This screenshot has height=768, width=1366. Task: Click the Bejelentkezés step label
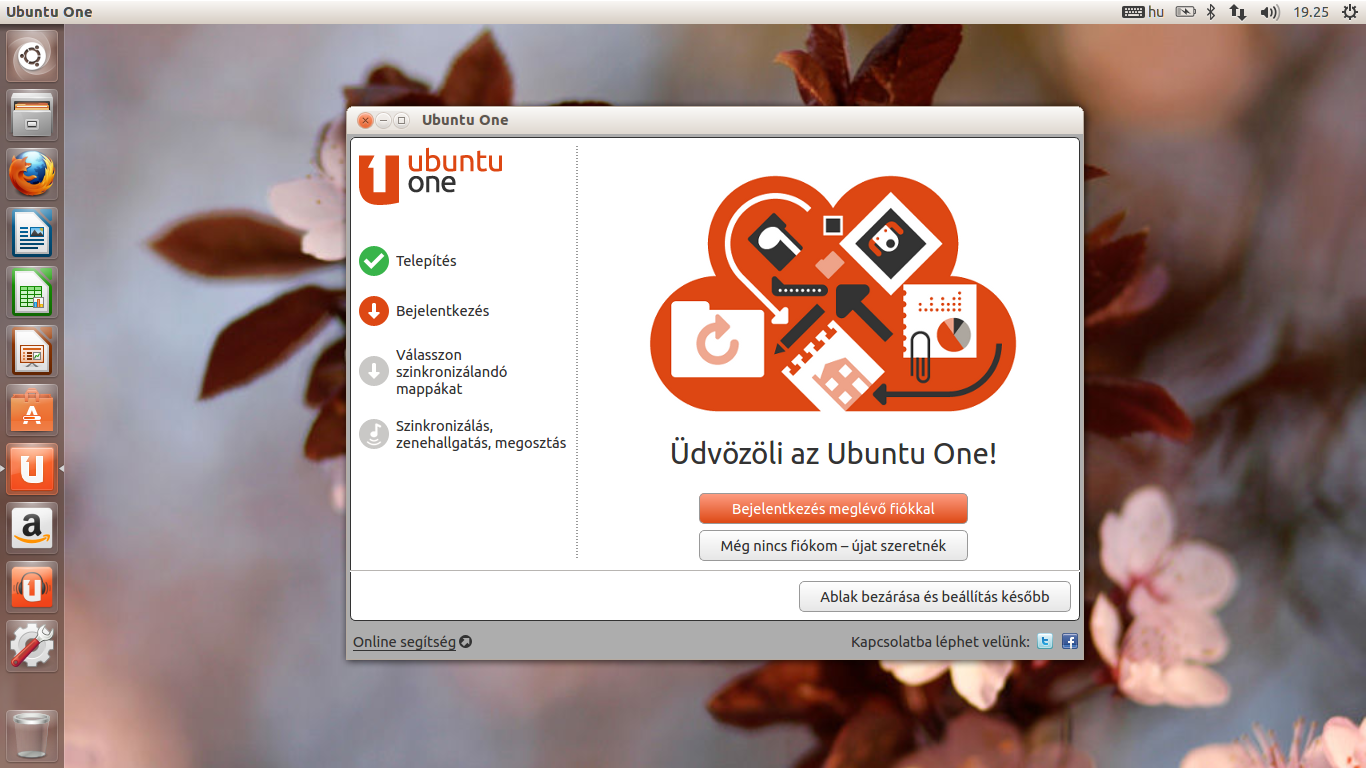443,311
